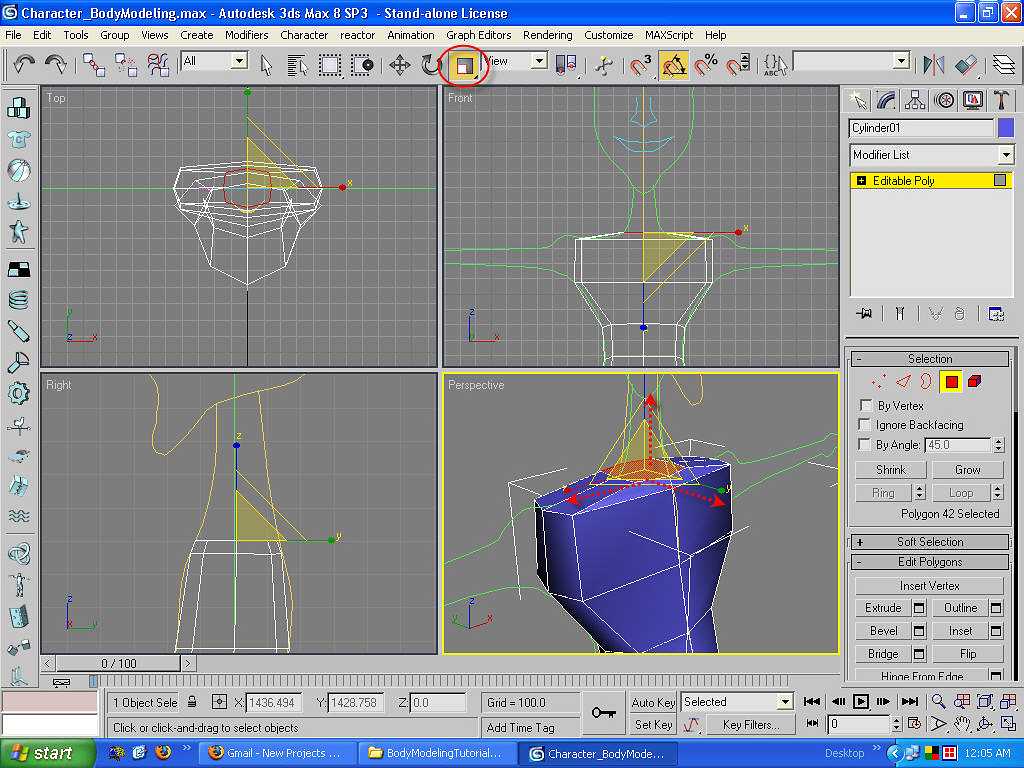The height and width of the screenshot is (768, 1024).
Task: Activate the Unlink Selection tool
Action: tap(126, 65)
